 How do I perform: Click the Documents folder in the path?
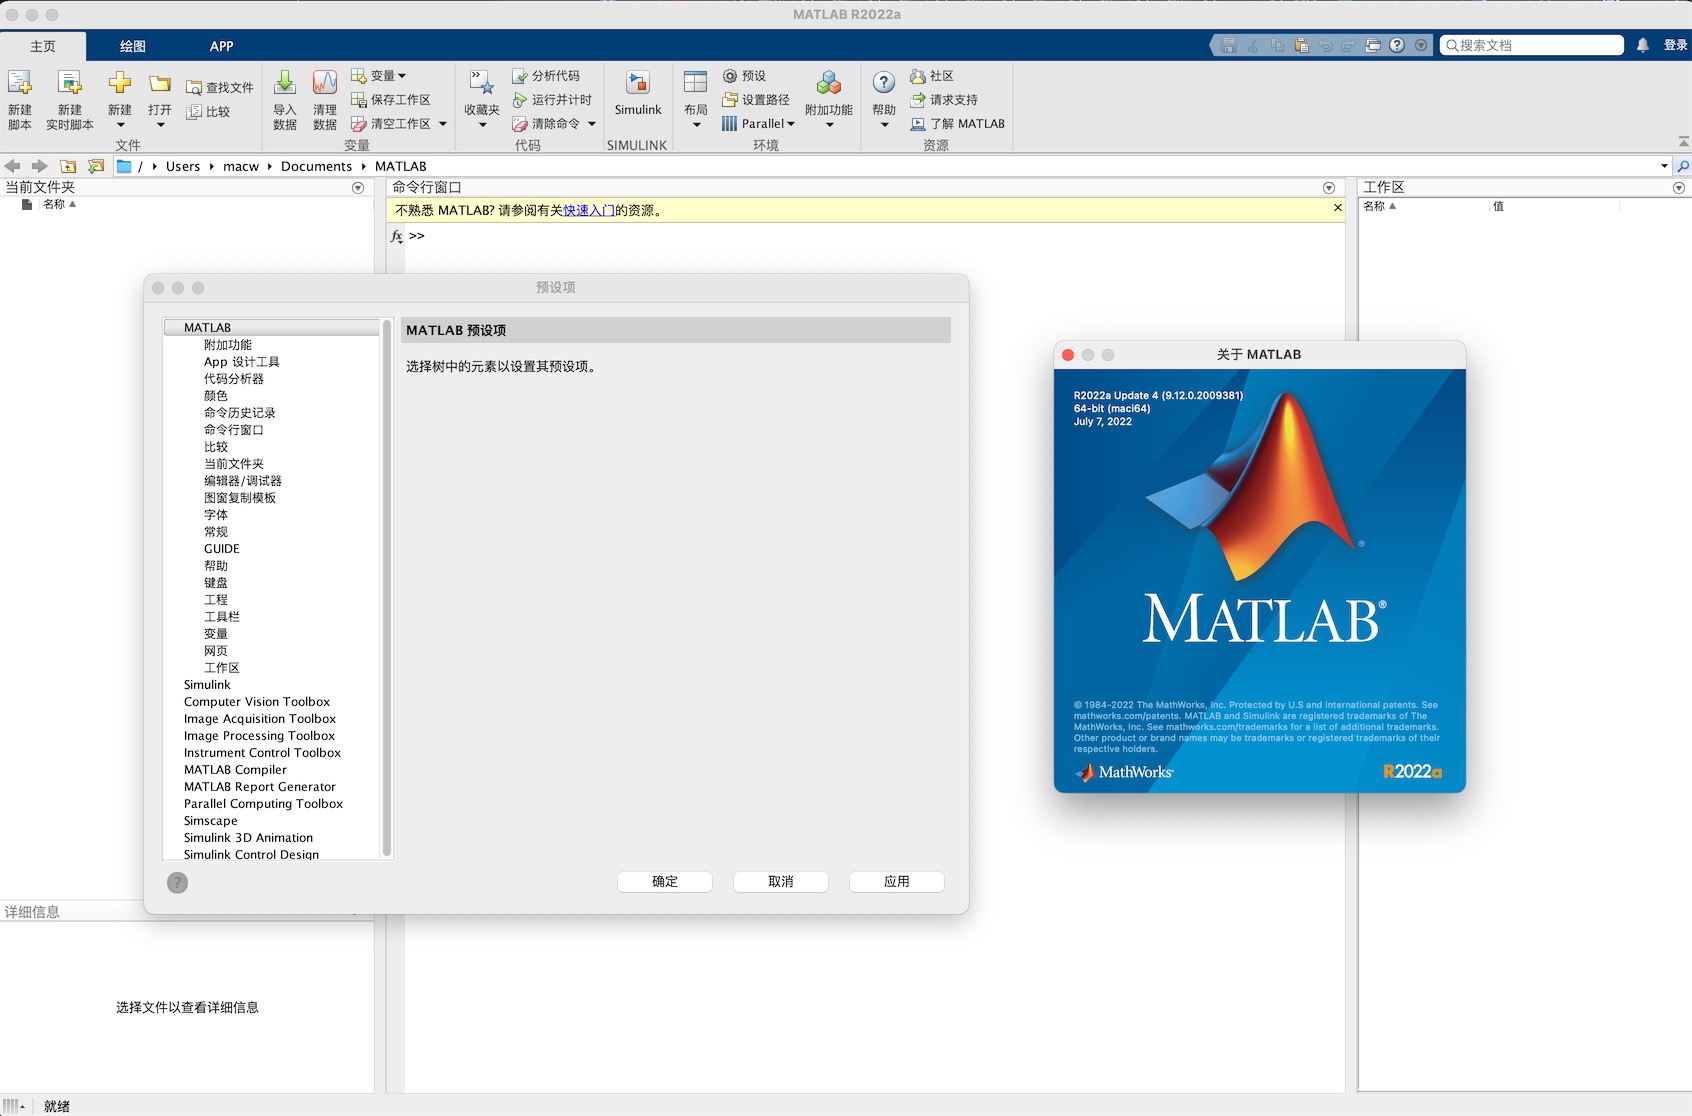pyautogui.click(x=316, y=166)
